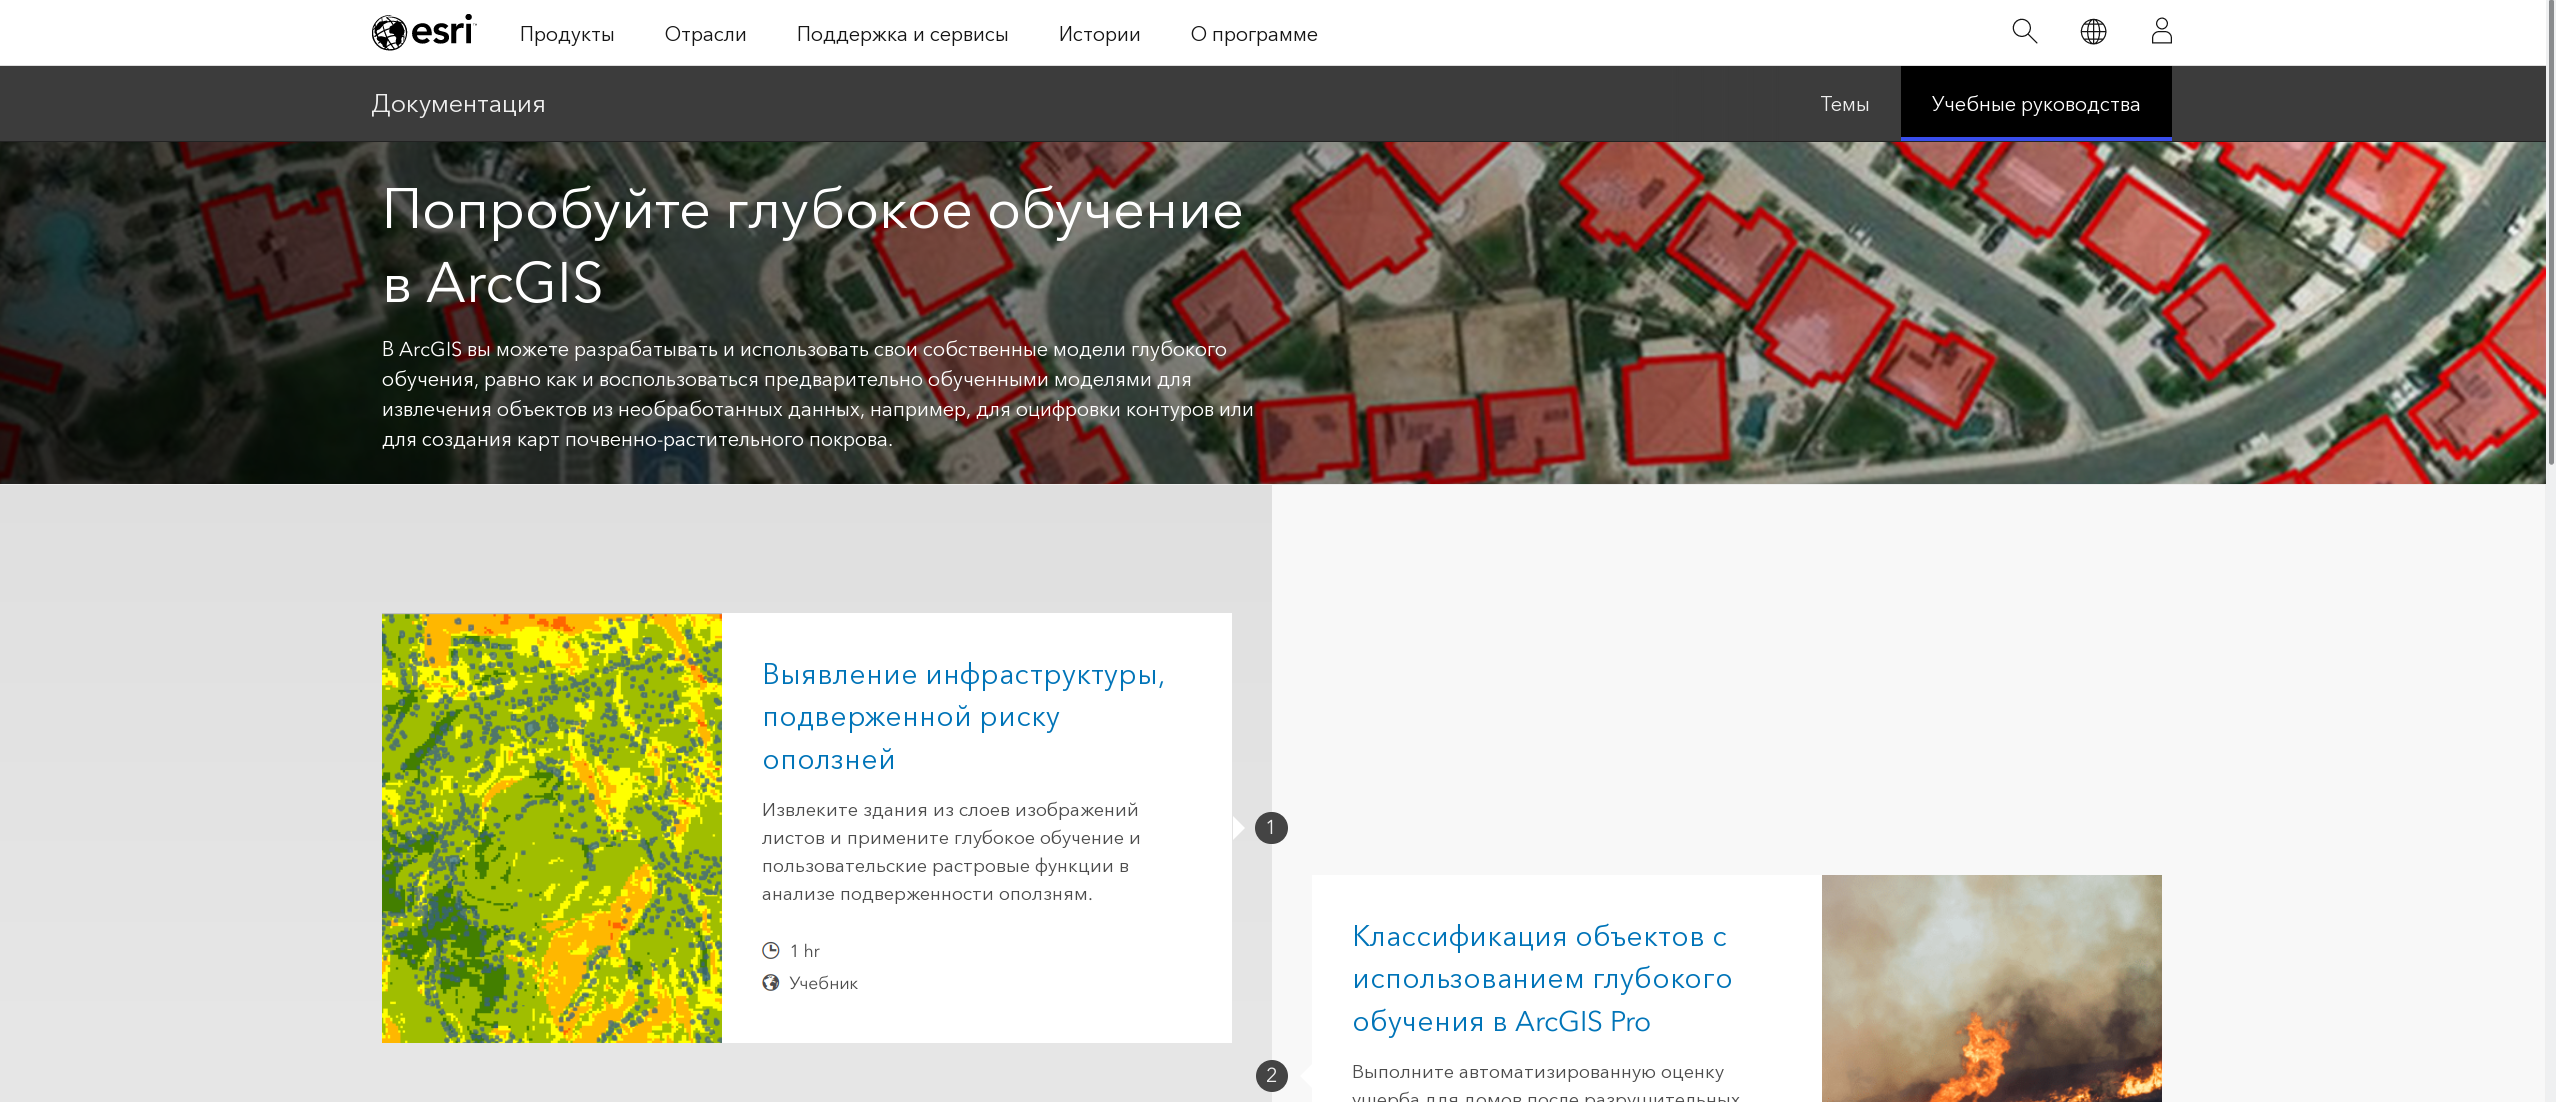Image resolution: width=2556 pixels, height=1102 pixels.
Task: Click the clock icon beside 1 hr
Action: click(771, 951)
